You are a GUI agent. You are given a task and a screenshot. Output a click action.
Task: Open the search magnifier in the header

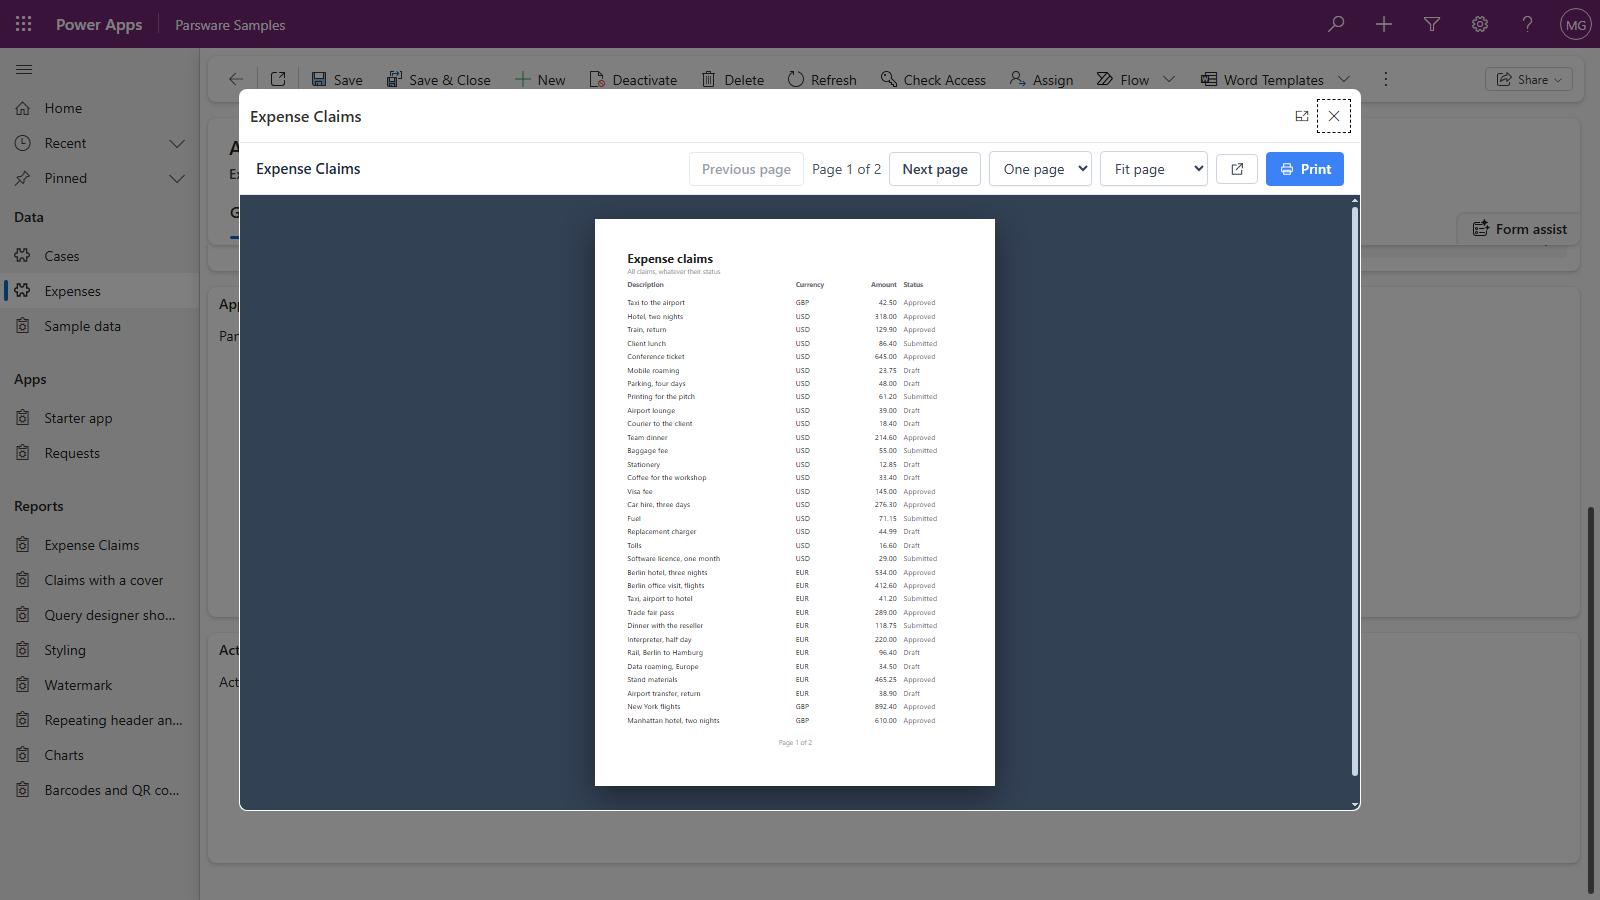click(1336, 24)
